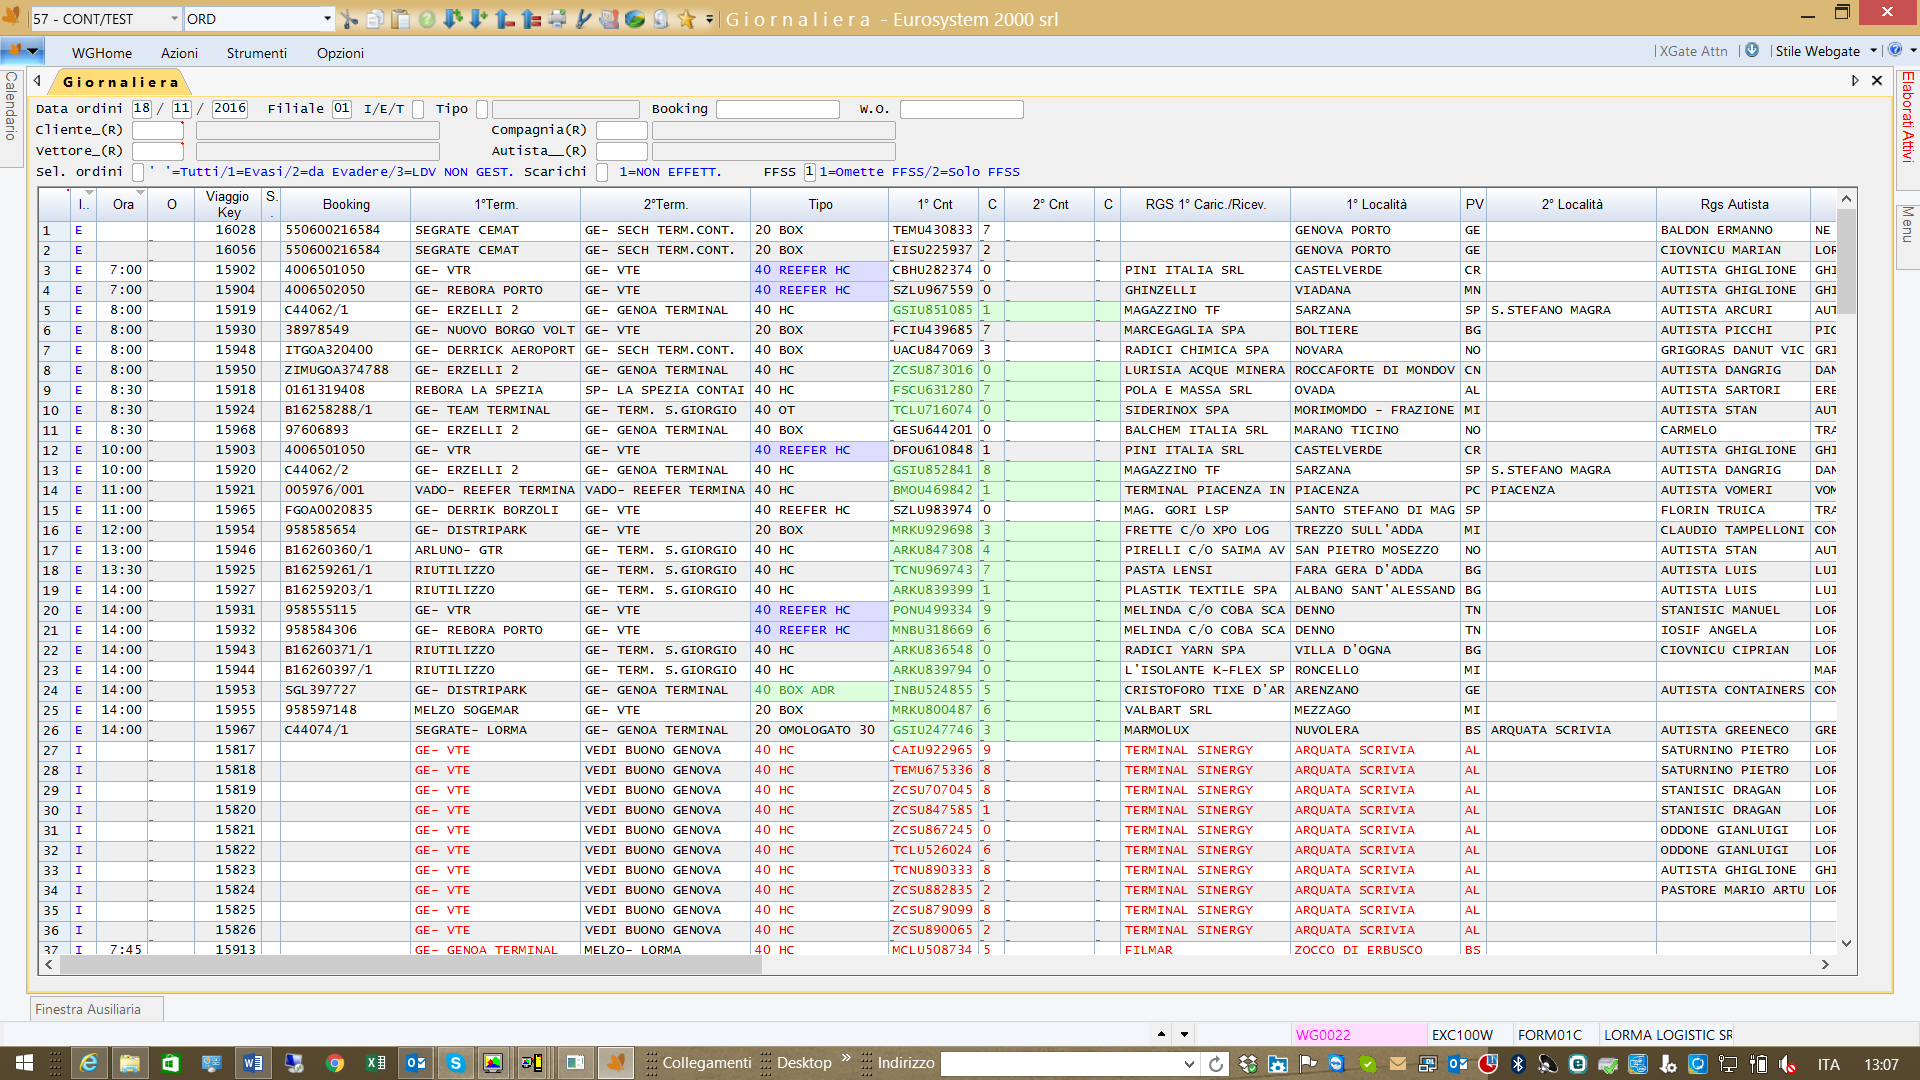Toggle the Tipo checkbox
The height and width of the screenshot is (1080, 1920).
(482, 109)
